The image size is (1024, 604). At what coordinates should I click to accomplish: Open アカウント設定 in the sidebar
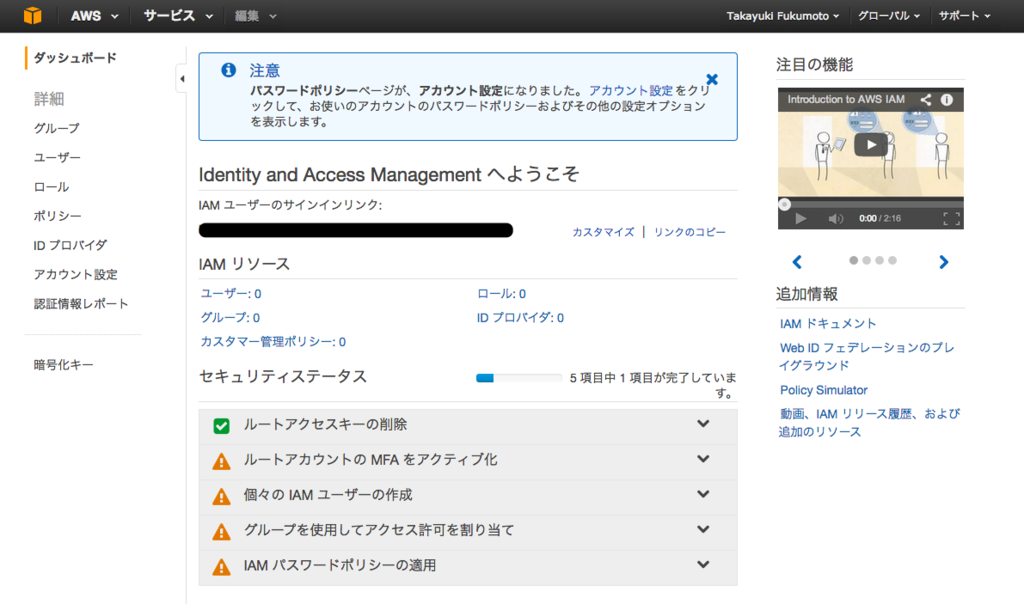point(75,274)
